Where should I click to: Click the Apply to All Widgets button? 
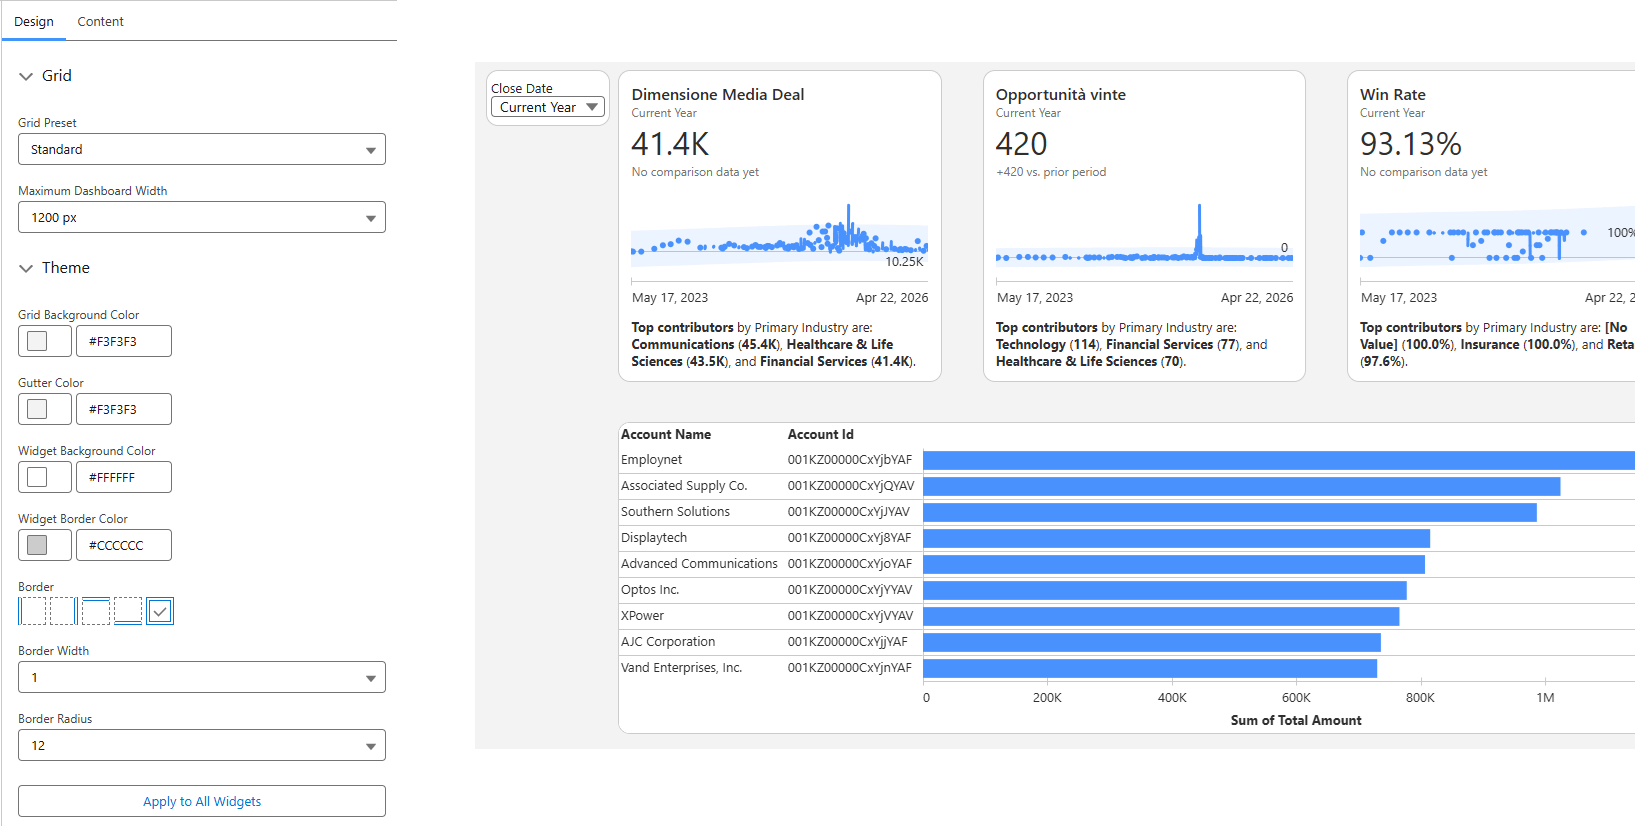click(x=201, y=801)
